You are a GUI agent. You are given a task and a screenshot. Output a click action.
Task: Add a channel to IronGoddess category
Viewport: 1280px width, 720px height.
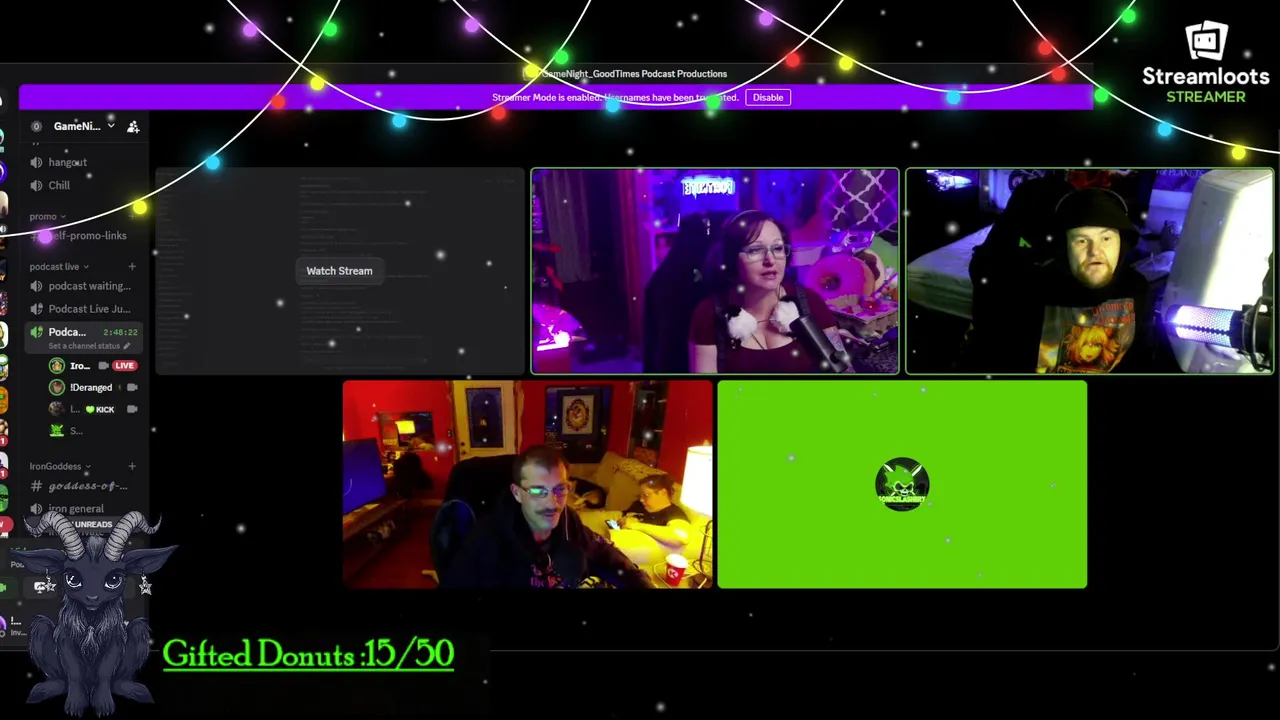(132, 467)
